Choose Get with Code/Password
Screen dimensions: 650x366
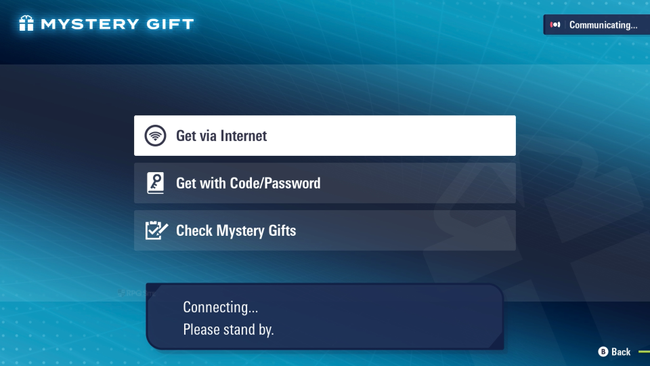point(325,183)
